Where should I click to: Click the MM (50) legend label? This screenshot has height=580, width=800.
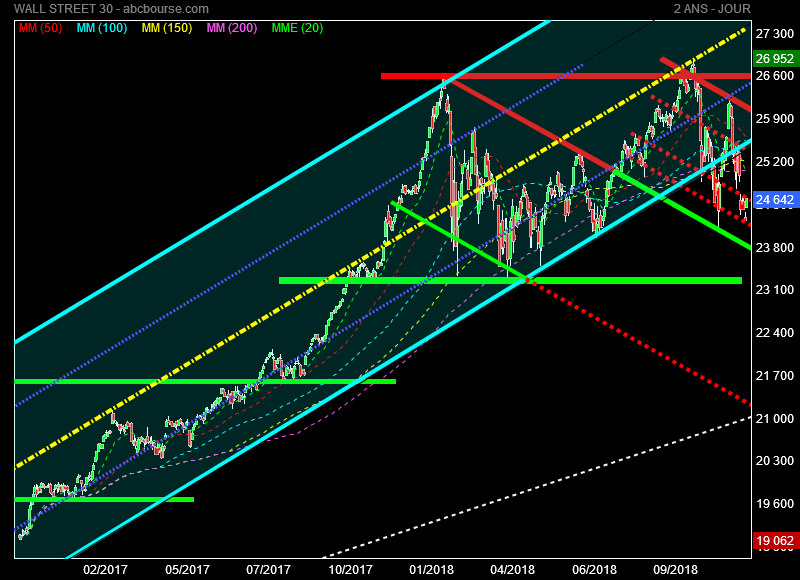point(40,28)
